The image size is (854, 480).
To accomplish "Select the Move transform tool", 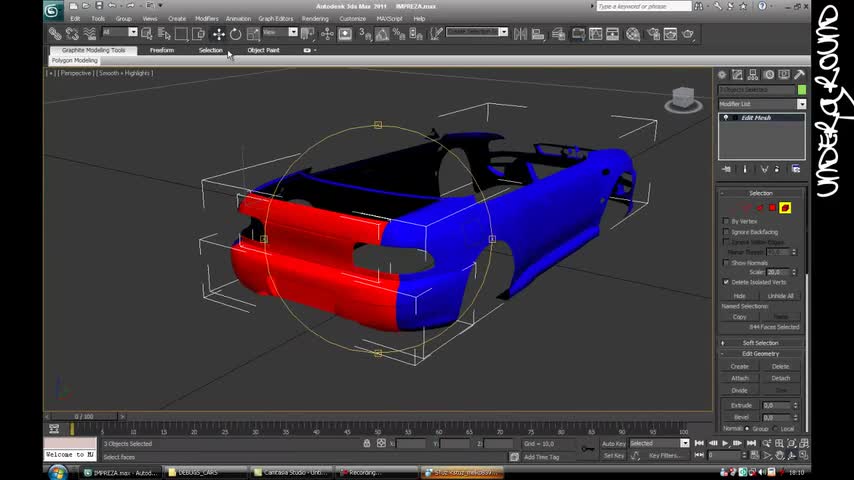I will click(x=218, y=34).
